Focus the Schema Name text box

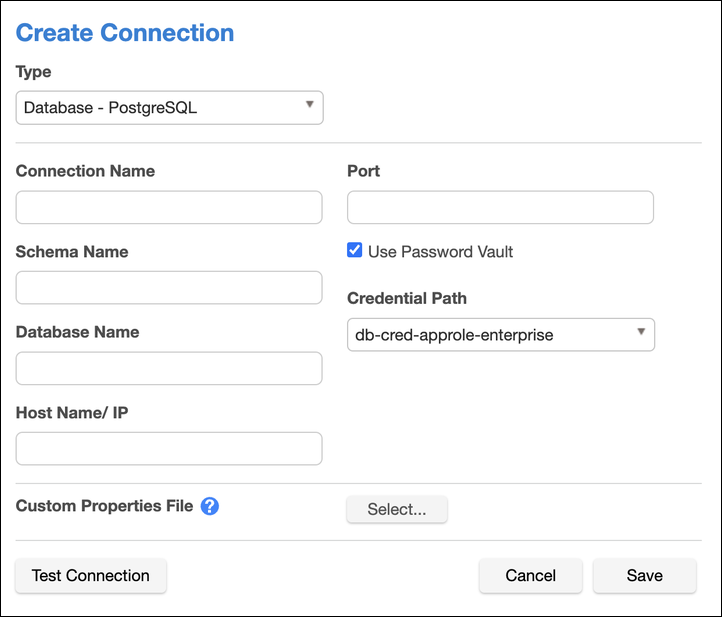(x=169, y=288)
